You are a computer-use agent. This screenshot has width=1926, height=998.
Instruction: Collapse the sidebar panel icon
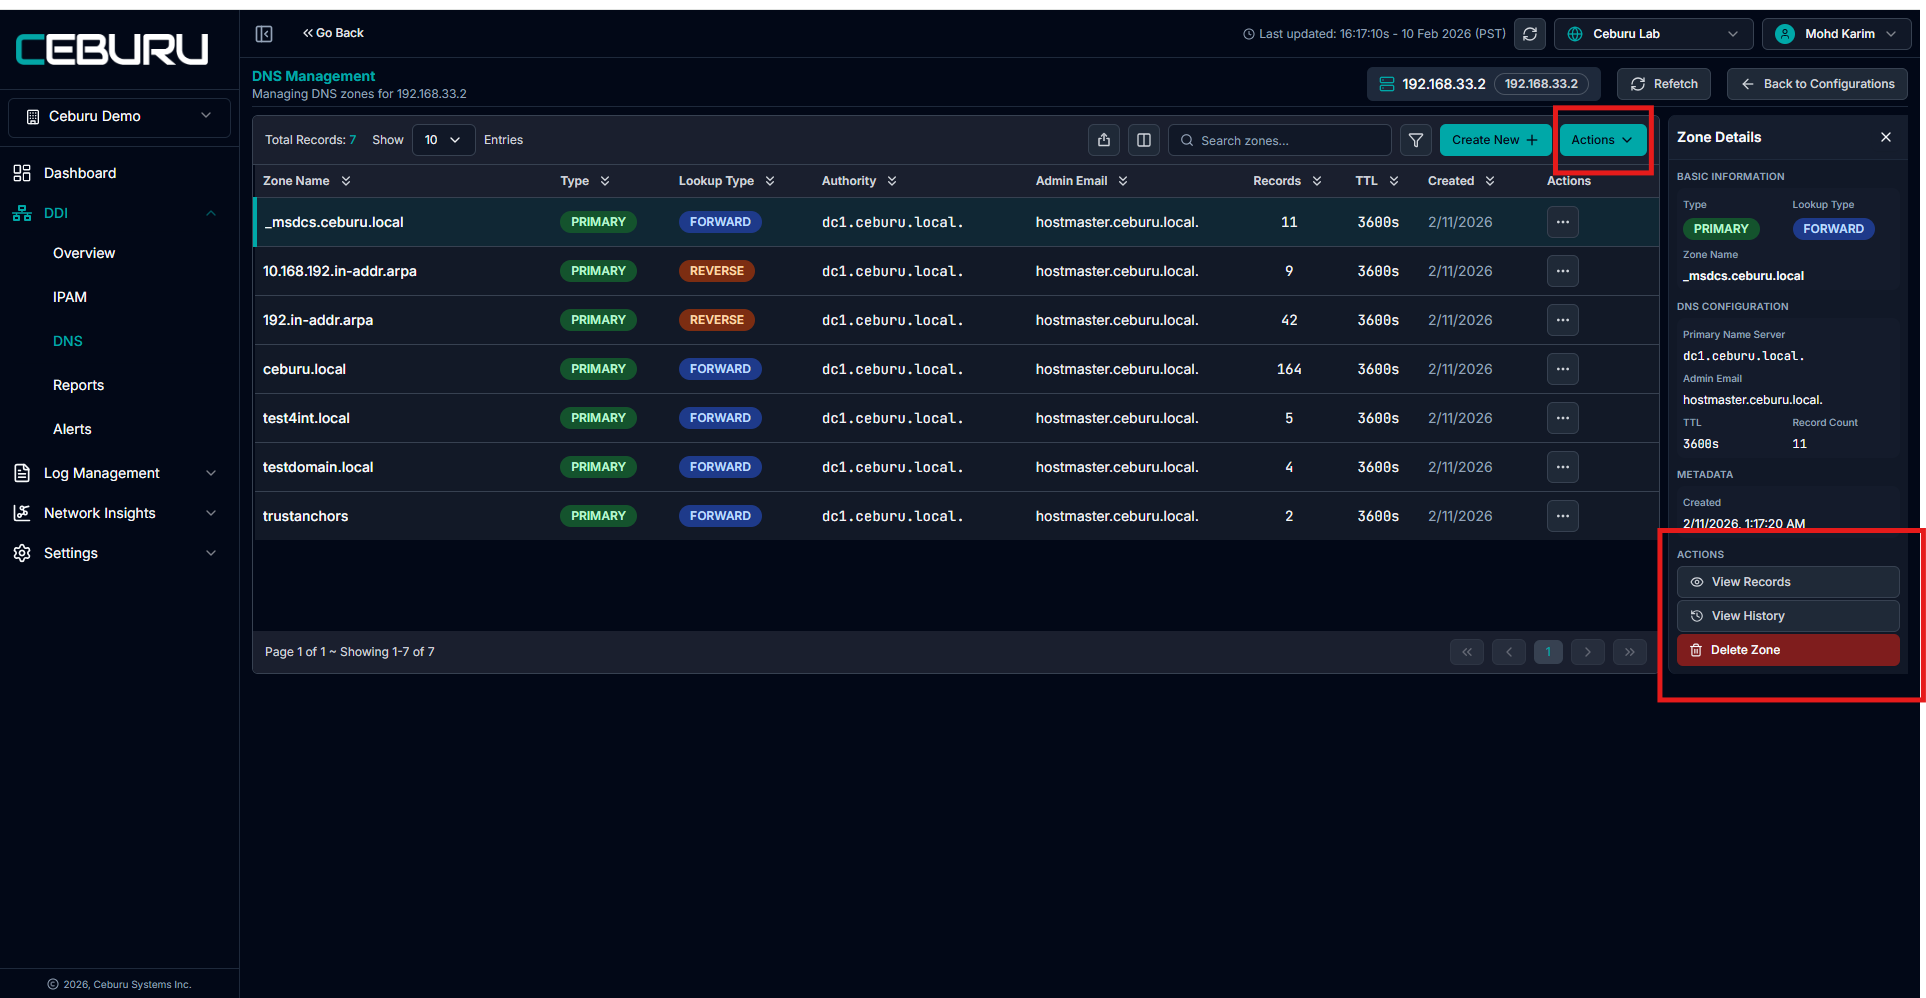[x=264, y=34]
